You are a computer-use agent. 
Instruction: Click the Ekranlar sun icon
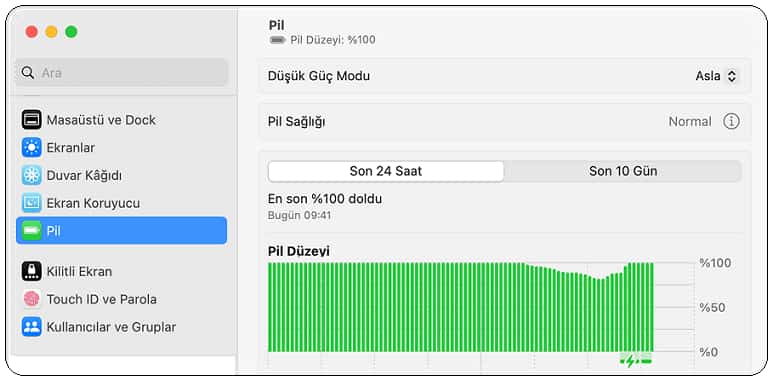32,147
